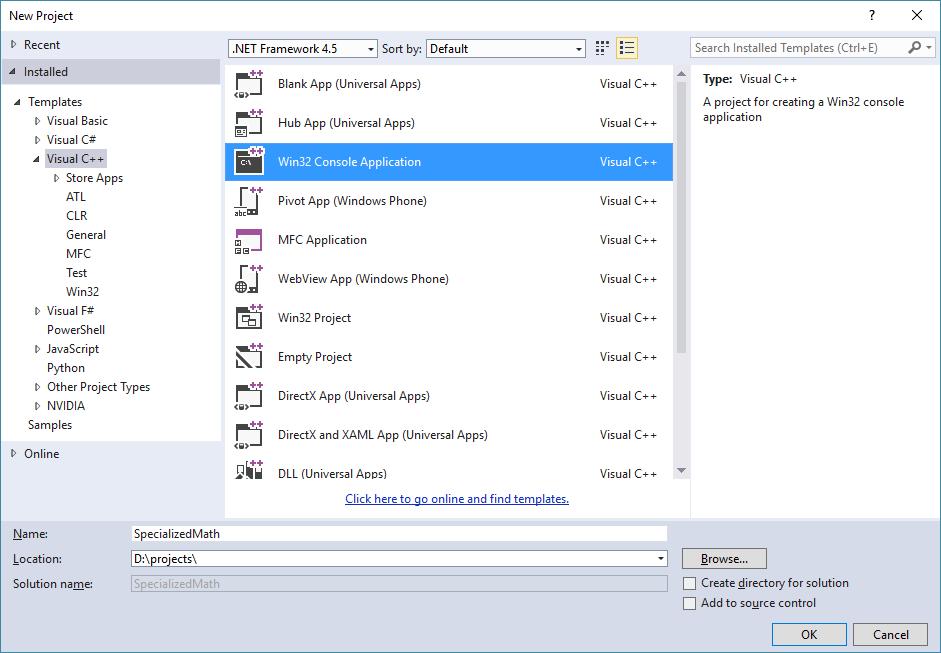Viewport: 941px width, 653px height.
Task: Expand the Visual Basic node arrow
Action: click(37, 121)
